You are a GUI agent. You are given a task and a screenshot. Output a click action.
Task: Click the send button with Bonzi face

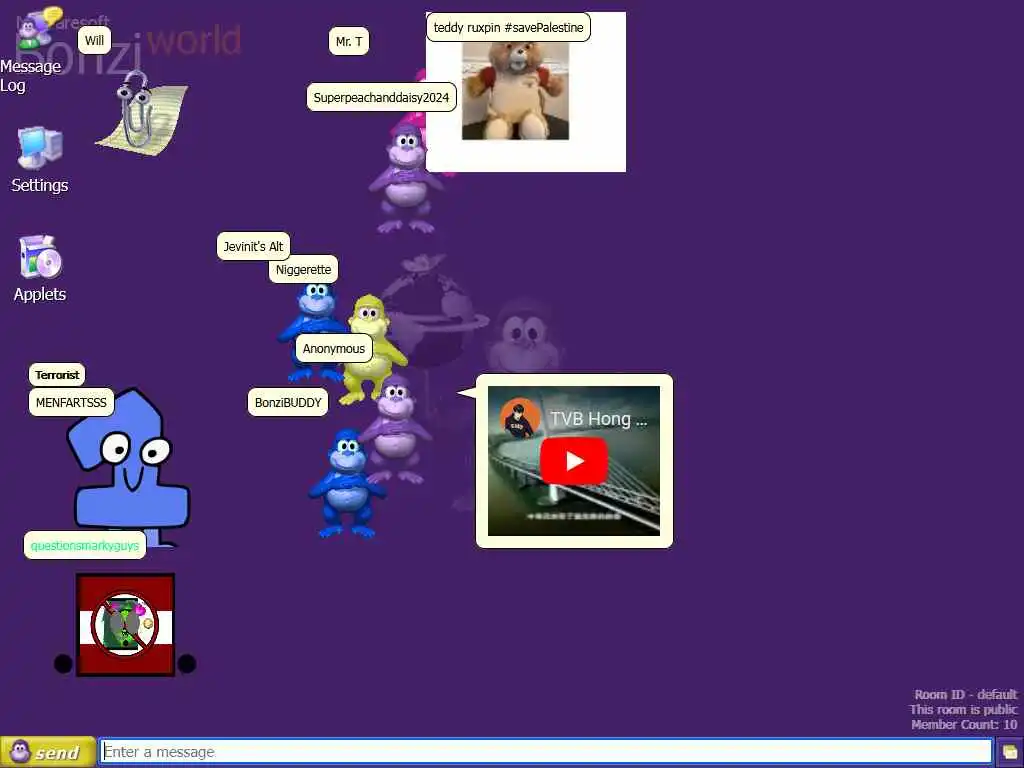(48, 752)
